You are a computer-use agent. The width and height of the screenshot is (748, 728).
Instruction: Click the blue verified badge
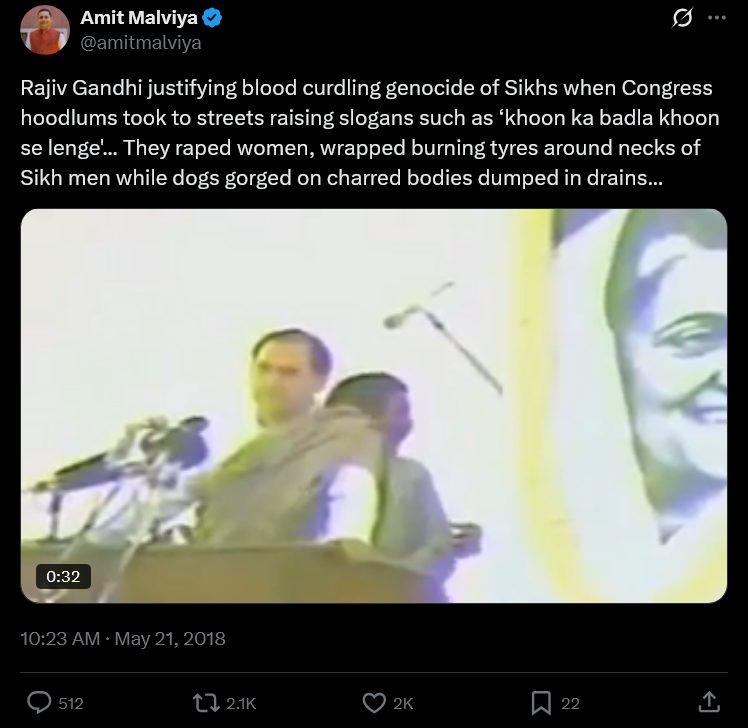[212, 18]
